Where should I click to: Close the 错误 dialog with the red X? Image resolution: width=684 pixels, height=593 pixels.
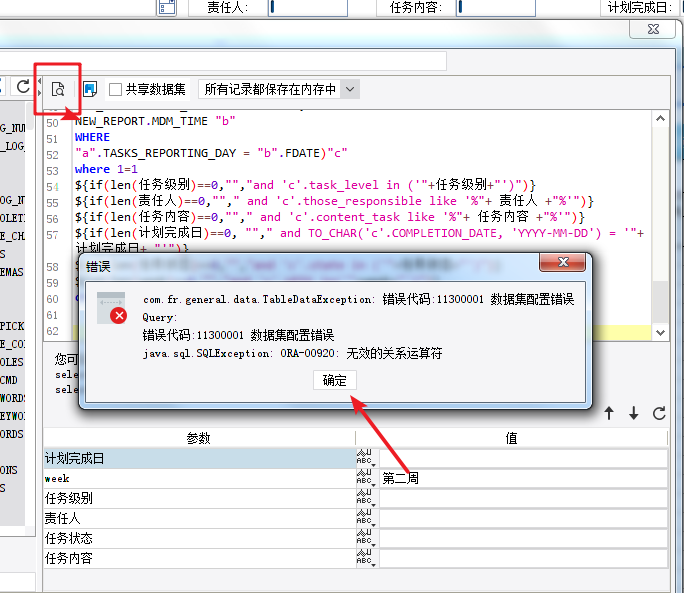click(x=563, y=262)
